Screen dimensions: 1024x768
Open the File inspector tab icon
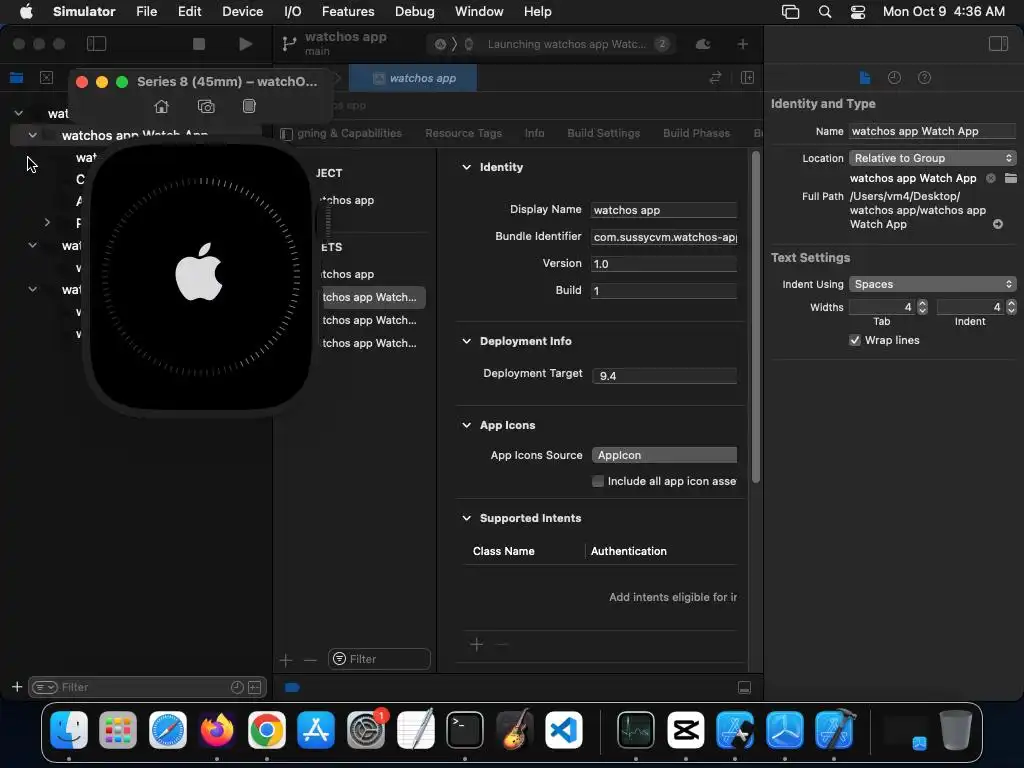pos(865,78)
